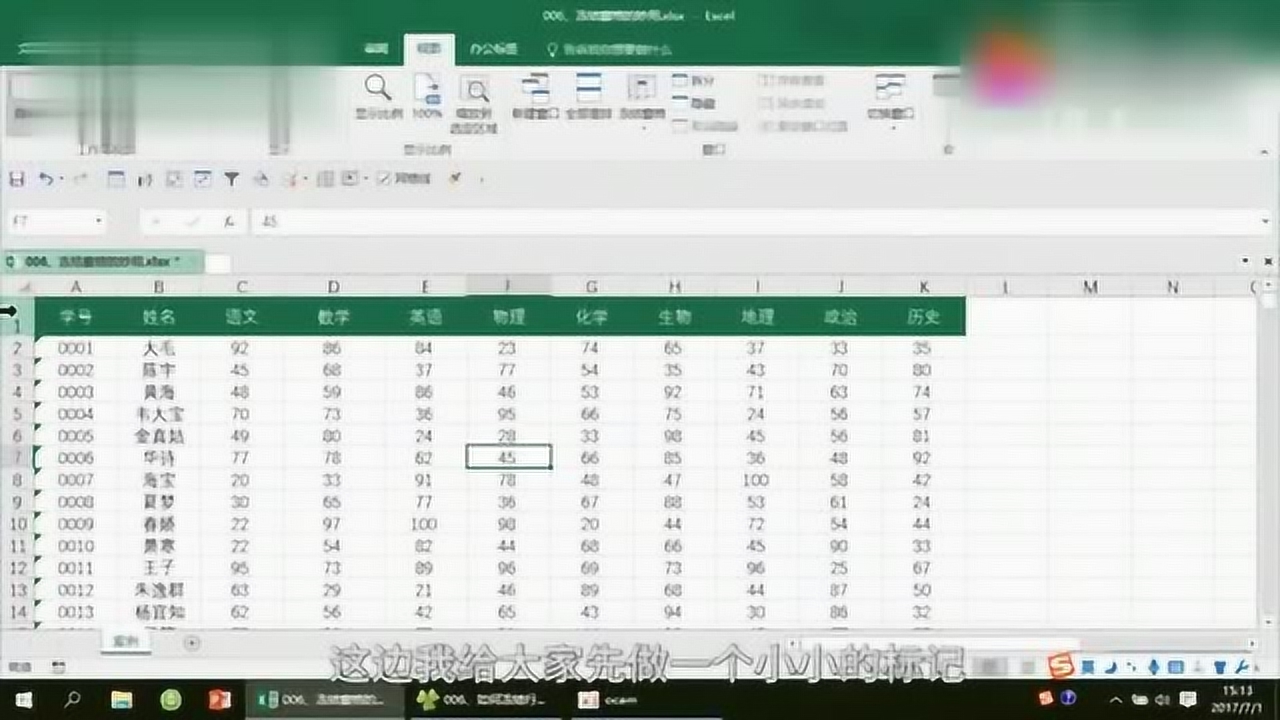The height and width of the screenshot is (720, 1280).
Task: Click the Hide (隐藏) window icon
Action: tap(693, 103)
